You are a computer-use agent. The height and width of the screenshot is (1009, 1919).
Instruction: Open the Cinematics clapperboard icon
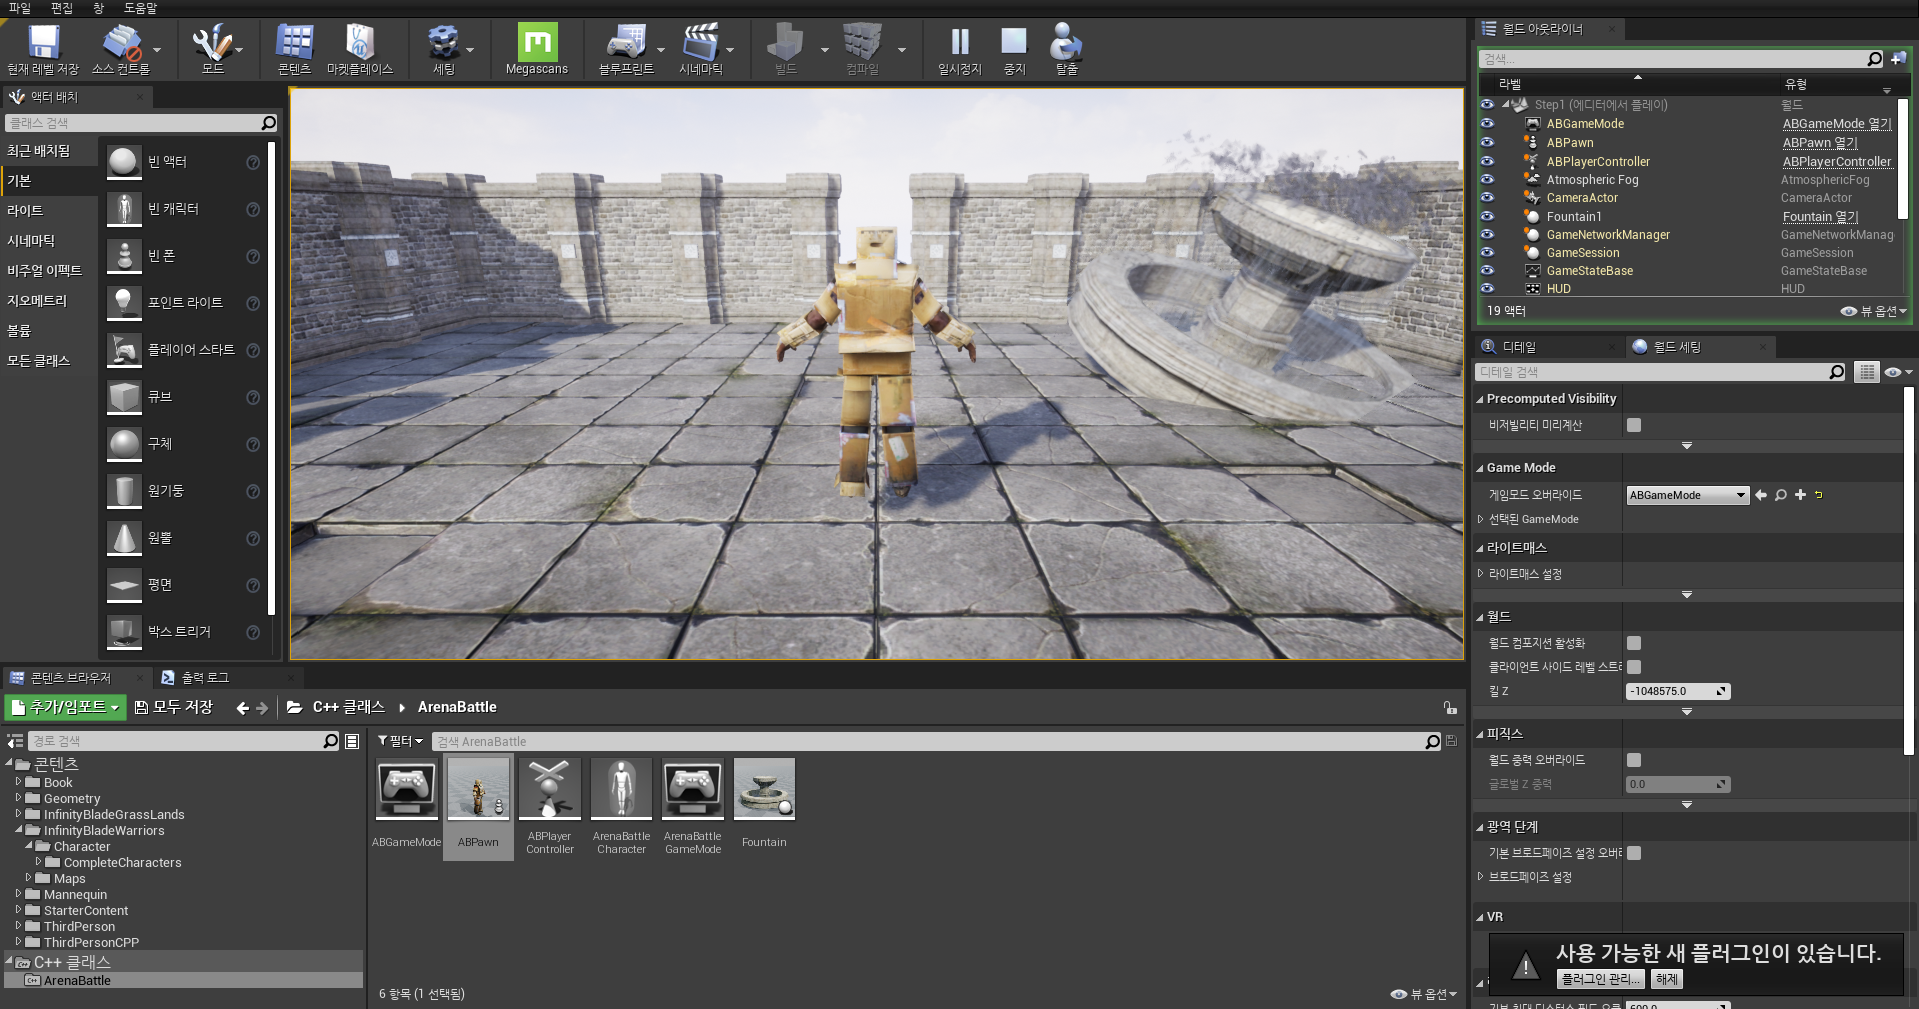700,42
